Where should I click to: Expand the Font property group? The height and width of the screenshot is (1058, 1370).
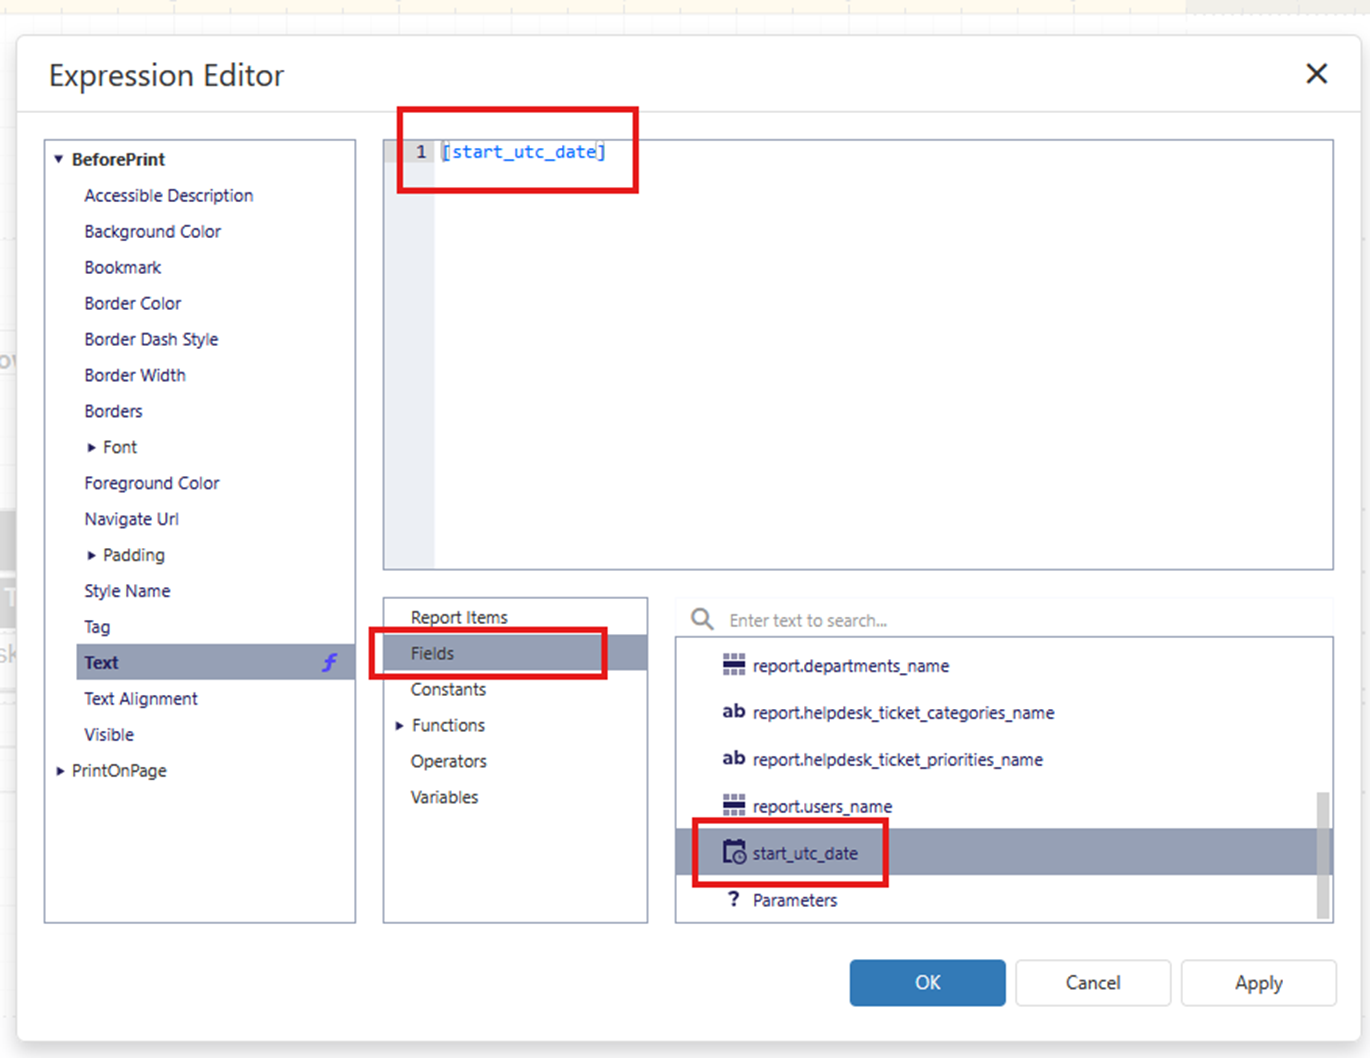91,447
